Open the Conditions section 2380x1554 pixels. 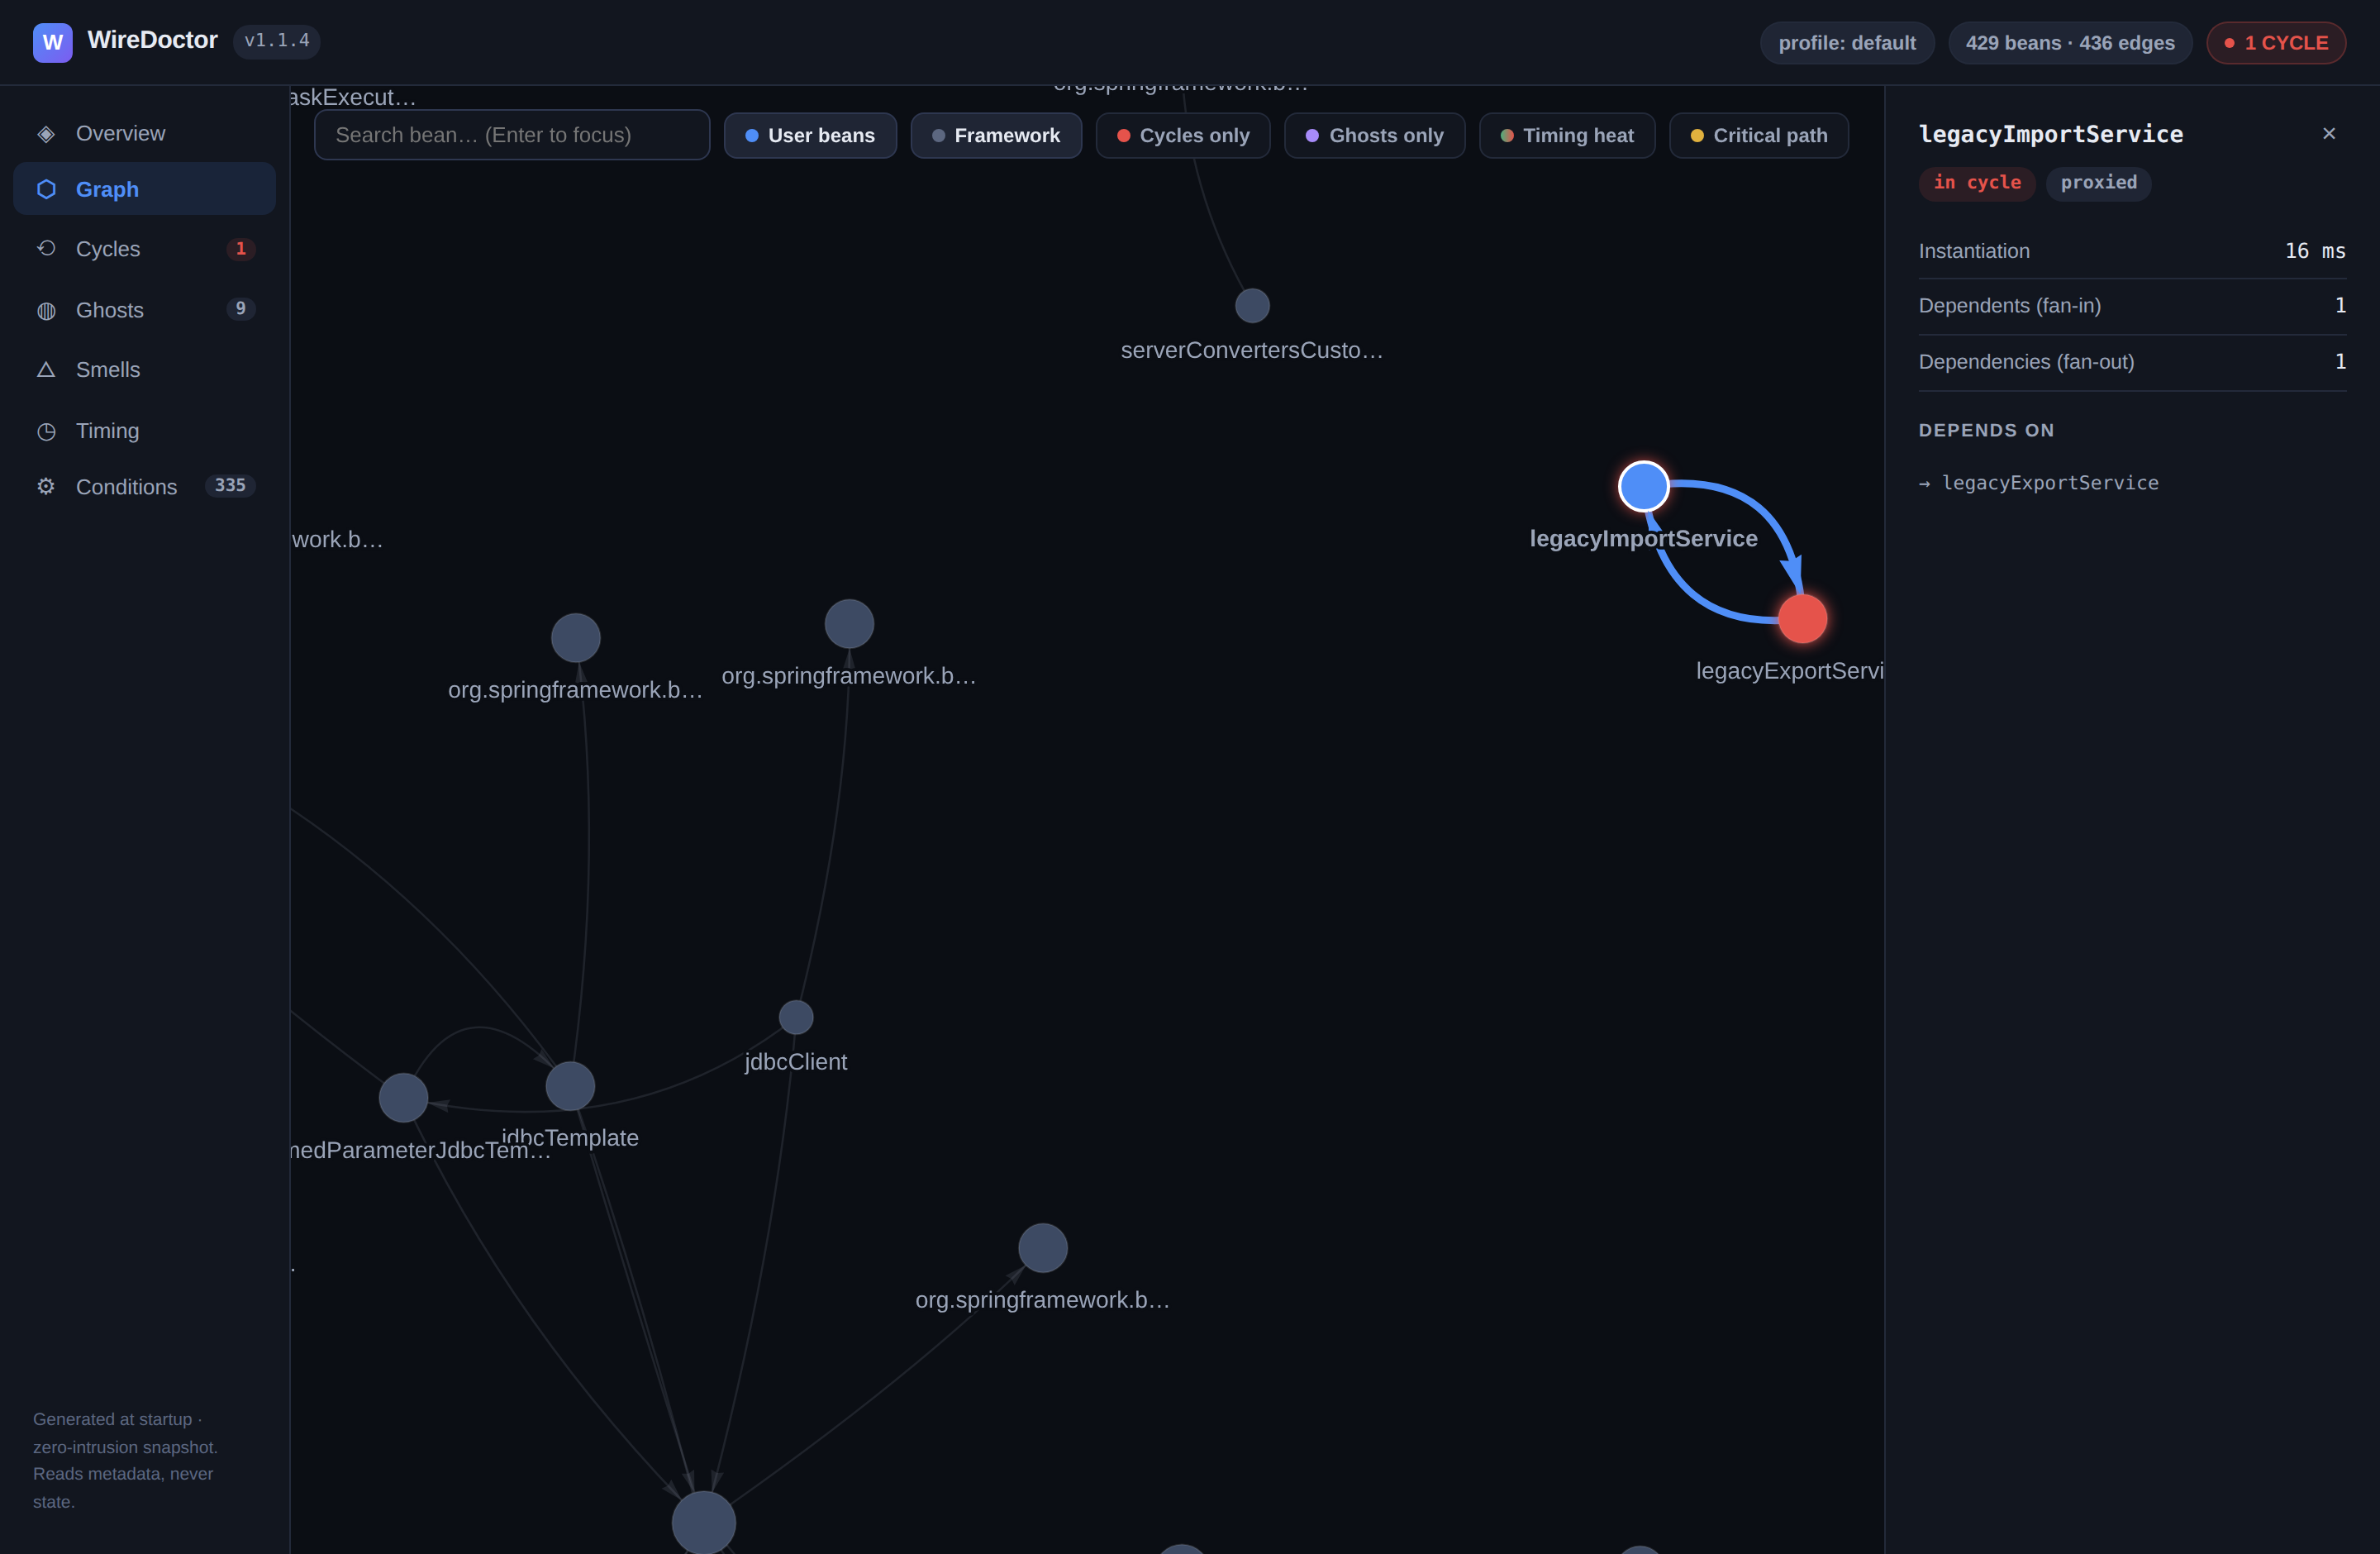[144, 487]
